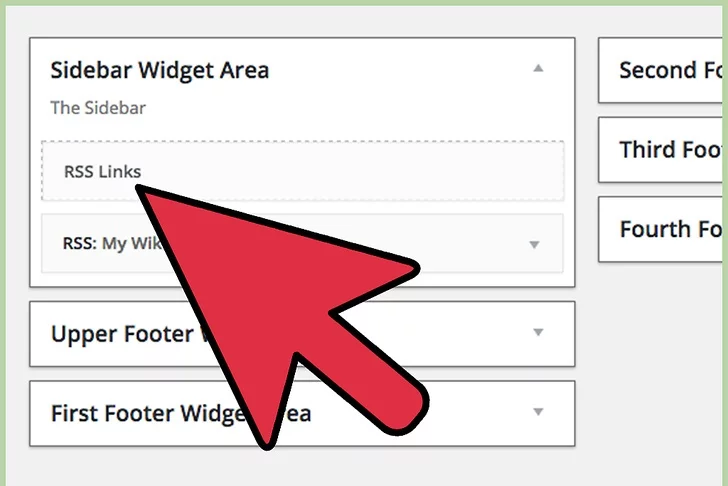Expand the Upper Footer widget area arrow
Viewport: 728px width, 486px height.
click(x=538, y=332)
